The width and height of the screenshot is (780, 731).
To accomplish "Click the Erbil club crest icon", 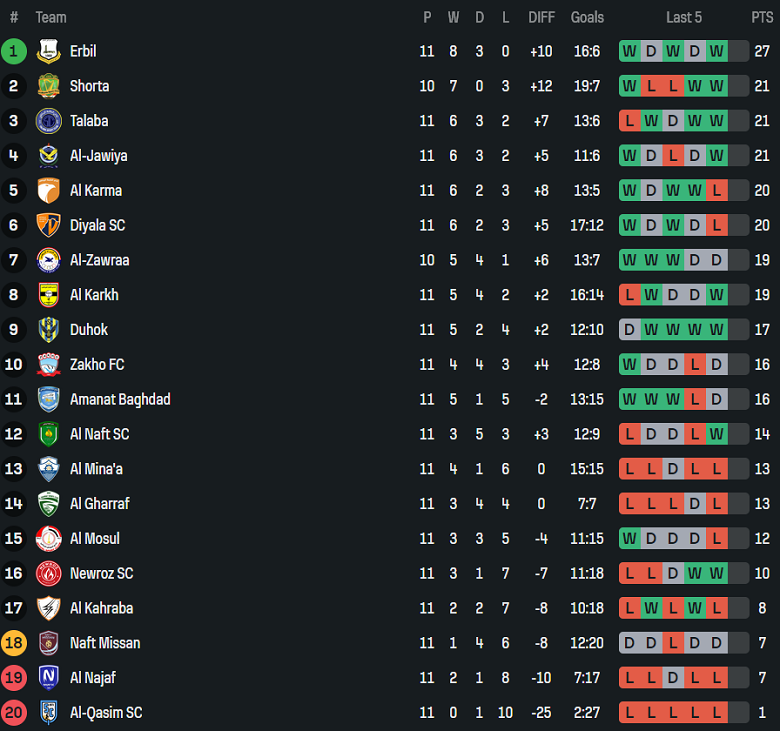I will (49, 51).
